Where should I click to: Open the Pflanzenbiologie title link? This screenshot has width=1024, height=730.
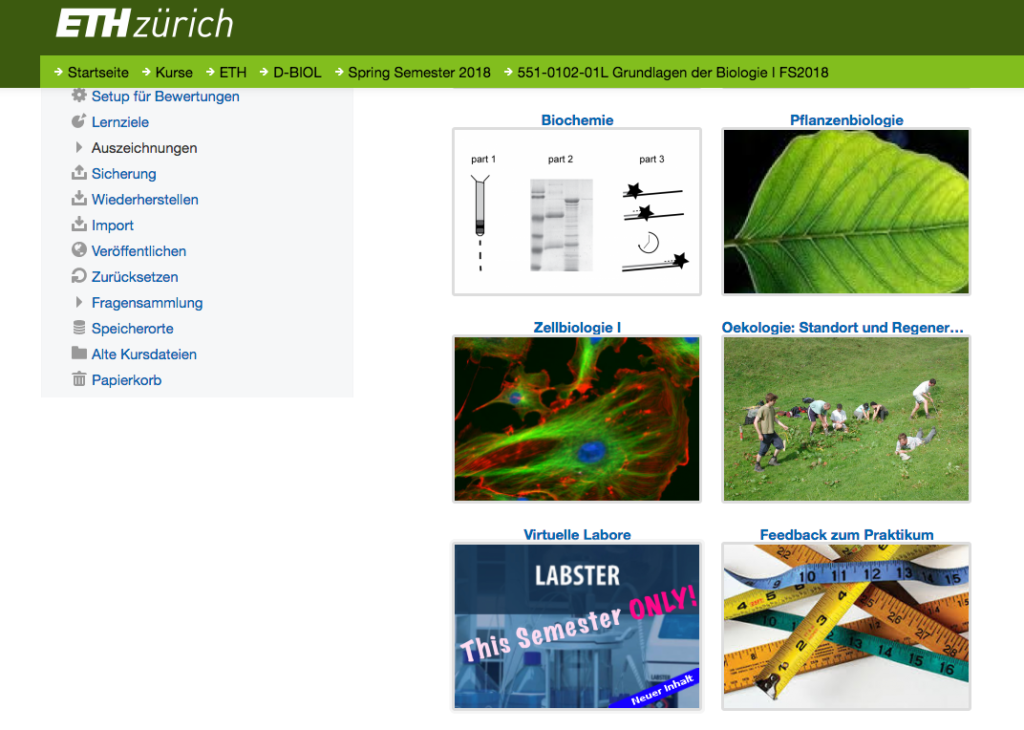(x=846, y=120)
